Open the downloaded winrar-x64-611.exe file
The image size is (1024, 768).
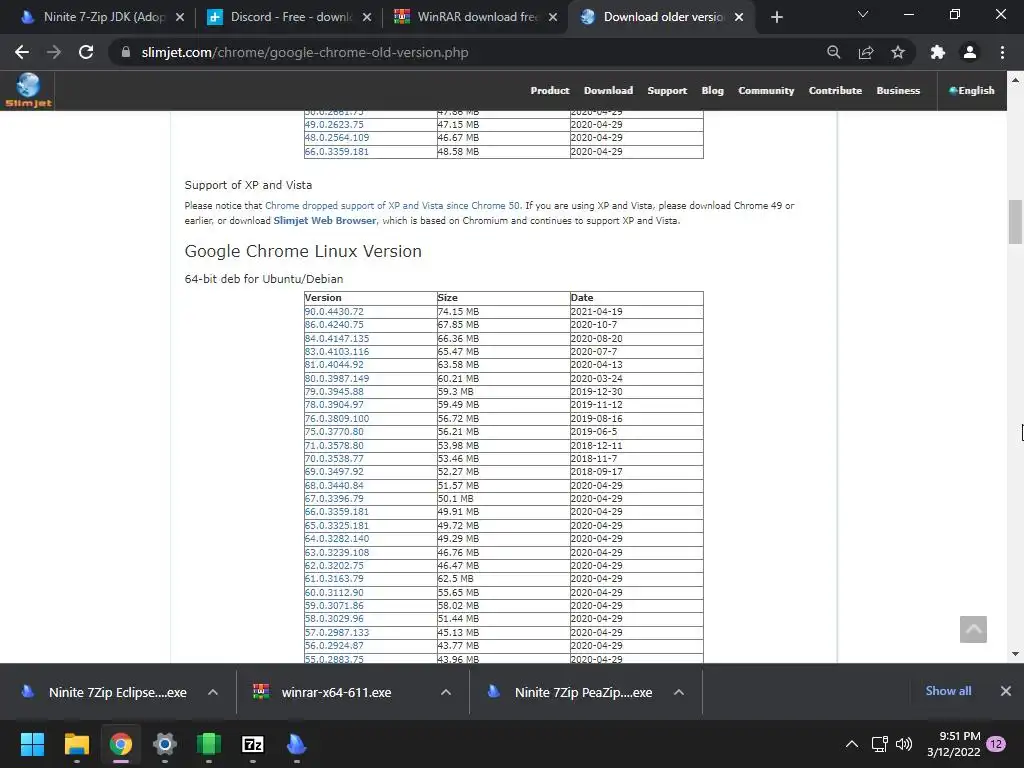point(336,693)
